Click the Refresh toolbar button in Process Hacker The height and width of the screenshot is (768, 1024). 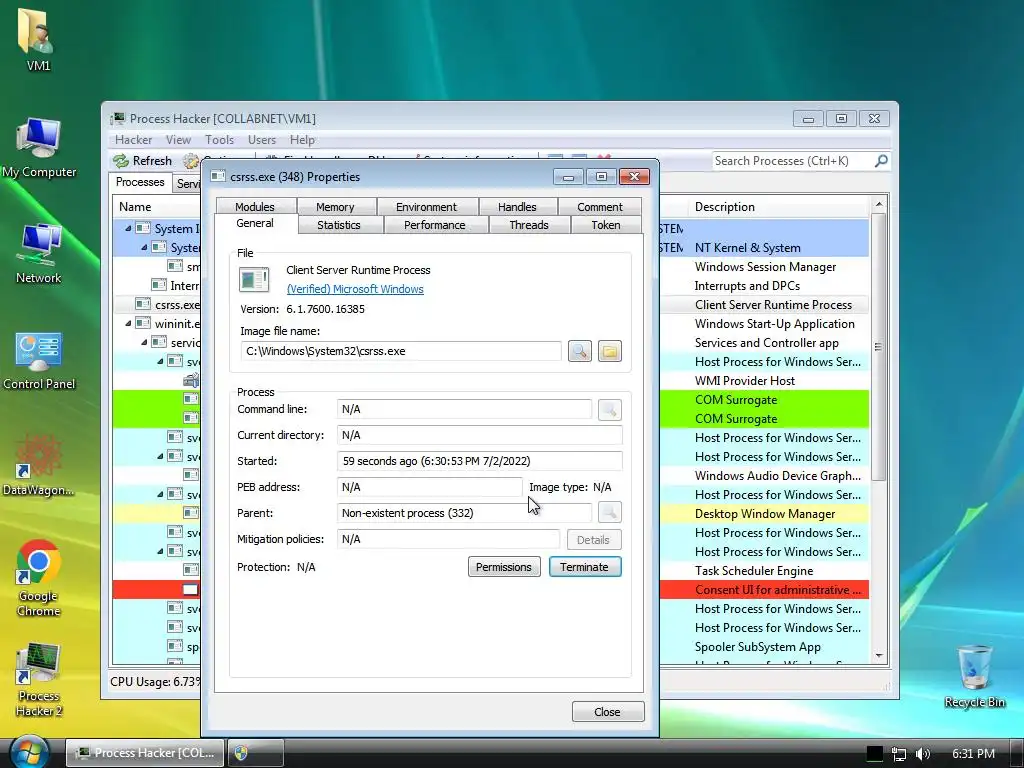142,161
